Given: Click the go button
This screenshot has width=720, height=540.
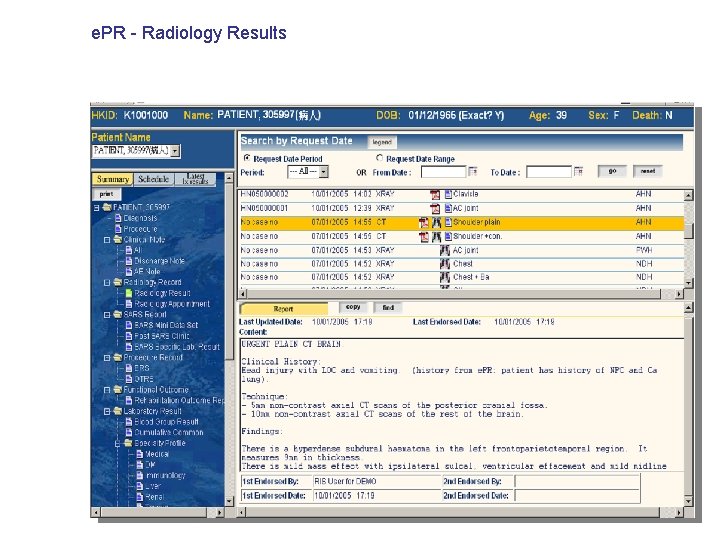Looking at the screenshot, I should coord(612,171).
